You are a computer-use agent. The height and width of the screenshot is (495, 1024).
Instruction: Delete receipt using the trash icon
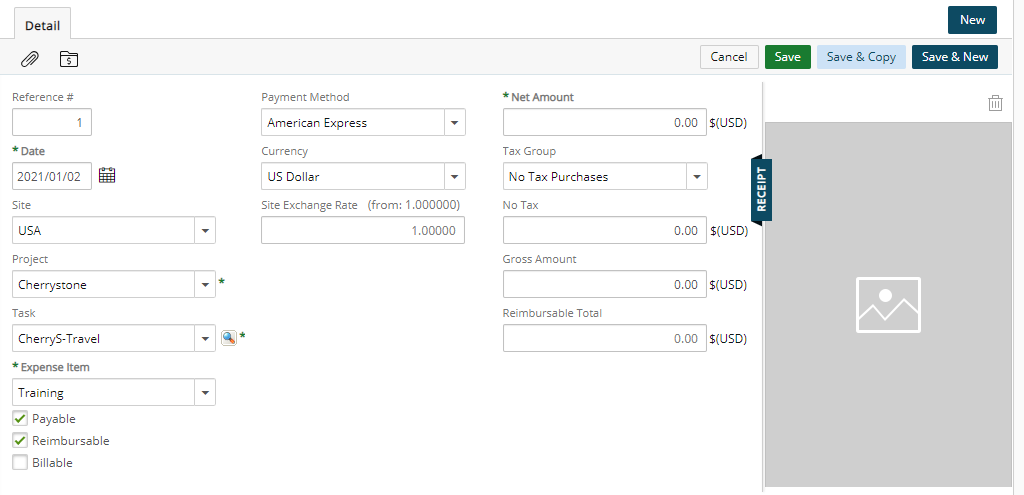pyautogui.click(x=995, y=103)
